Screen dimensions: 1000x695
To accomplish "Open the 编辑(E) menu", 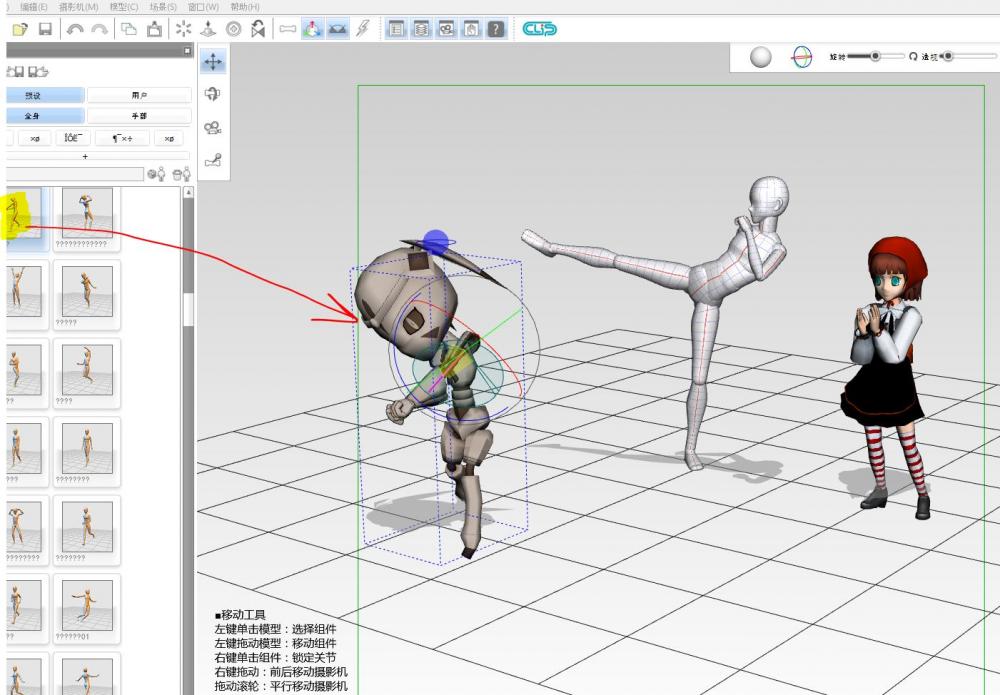I will pos(34,7).
